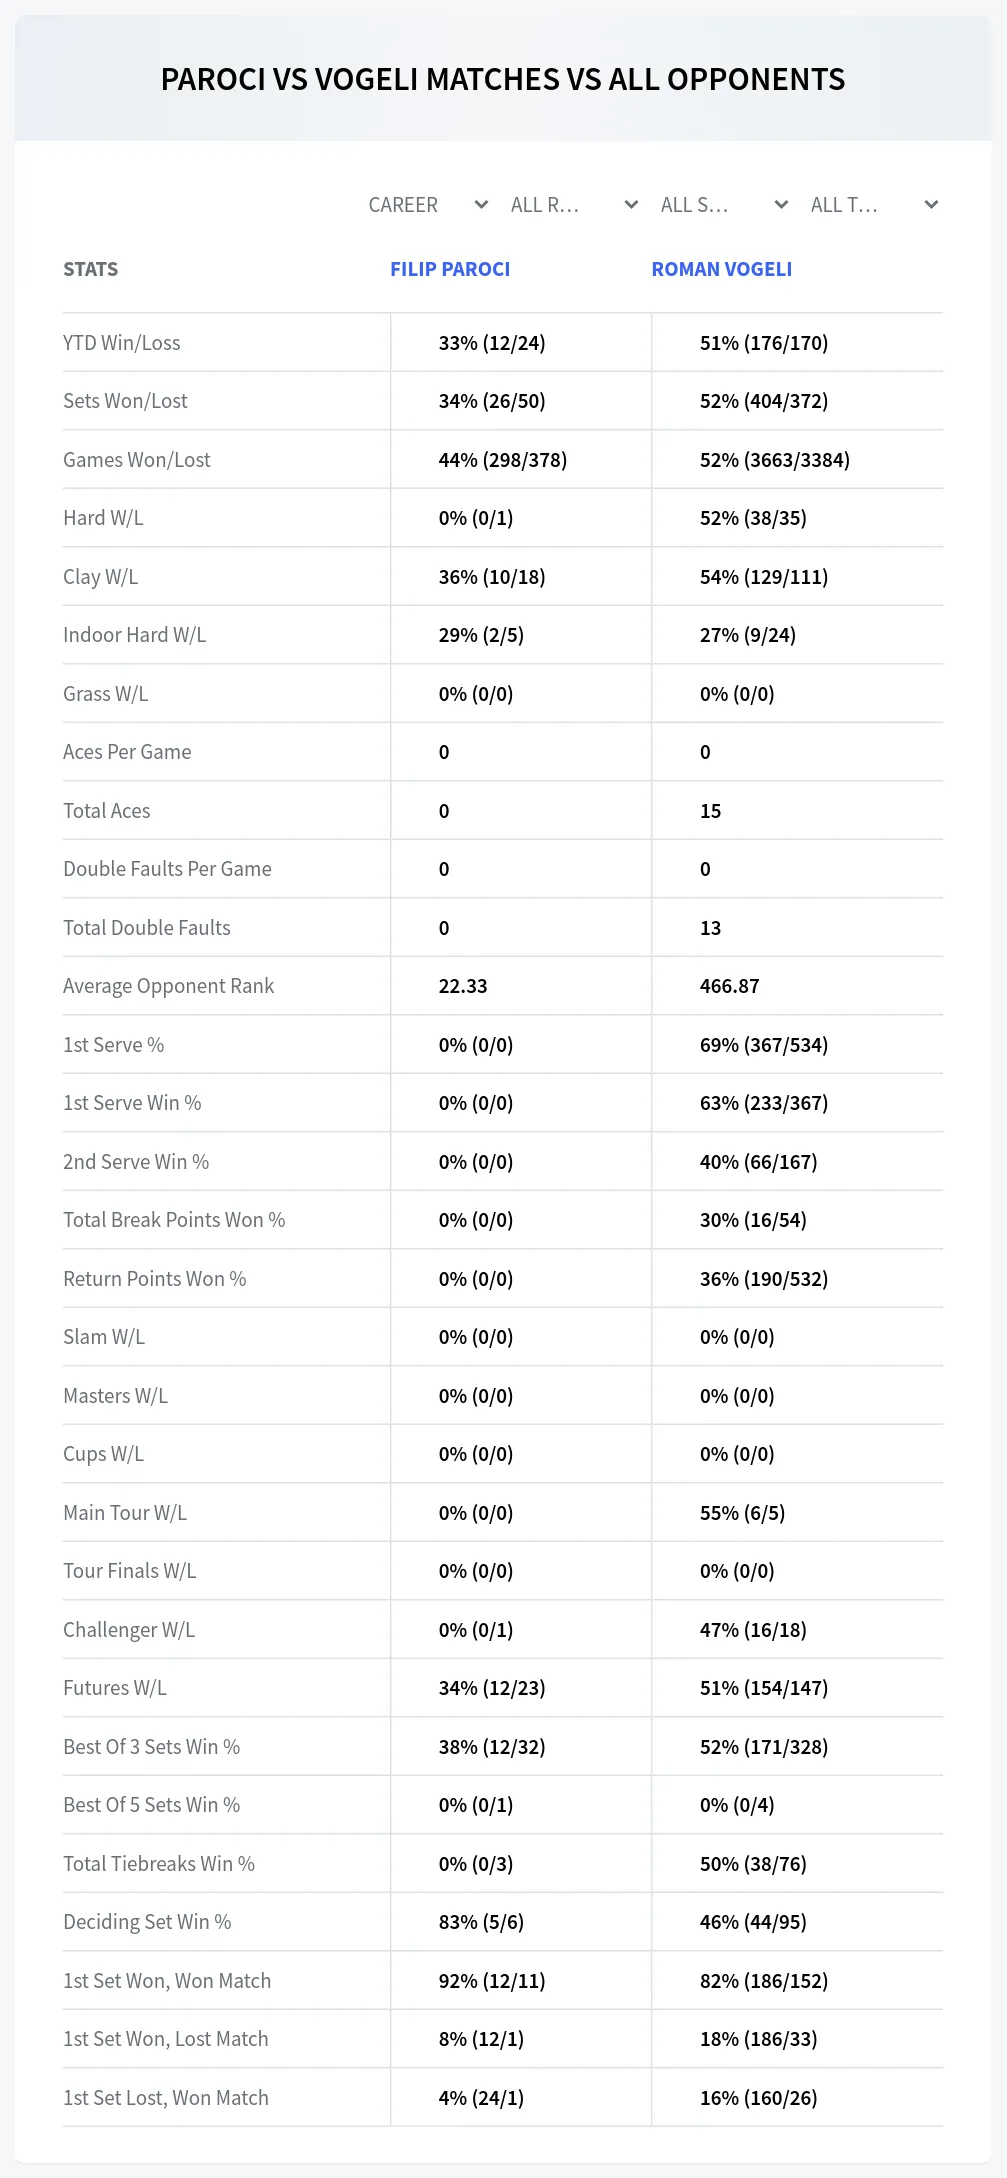Click Vogeli's Total Aces value 15
This screenshot has height=2178, width=1007.
(711, 811)
